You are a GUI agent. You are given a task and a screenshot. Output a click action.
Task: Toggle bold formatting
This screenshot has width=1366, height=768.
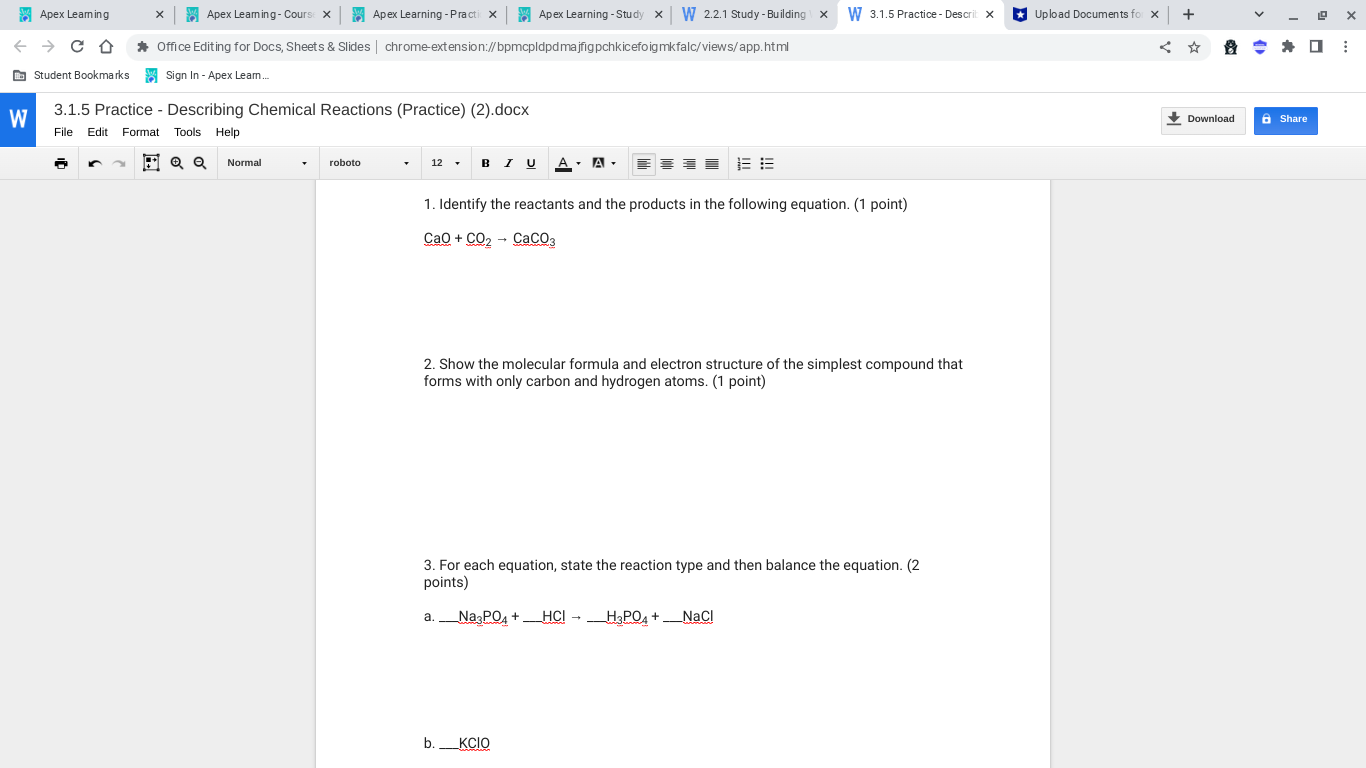[x=485, y=163]
